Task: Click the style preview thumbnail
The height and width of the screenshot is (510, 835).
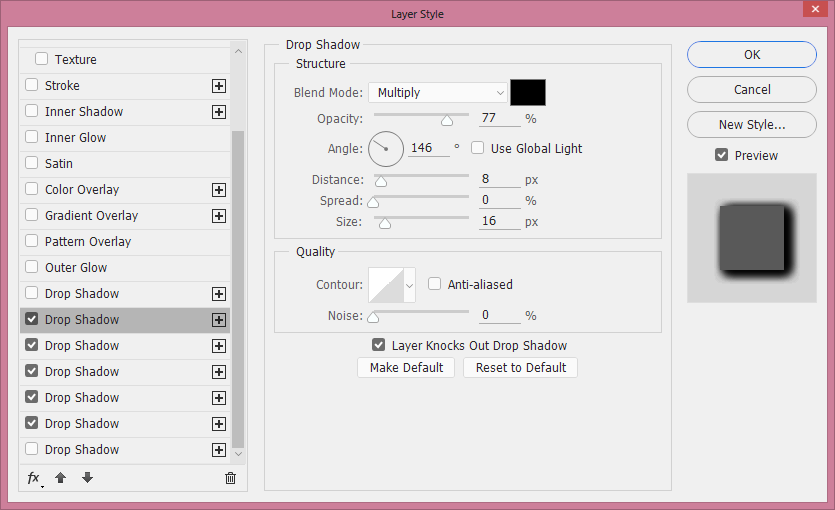Action: click(x=751, y=238)
